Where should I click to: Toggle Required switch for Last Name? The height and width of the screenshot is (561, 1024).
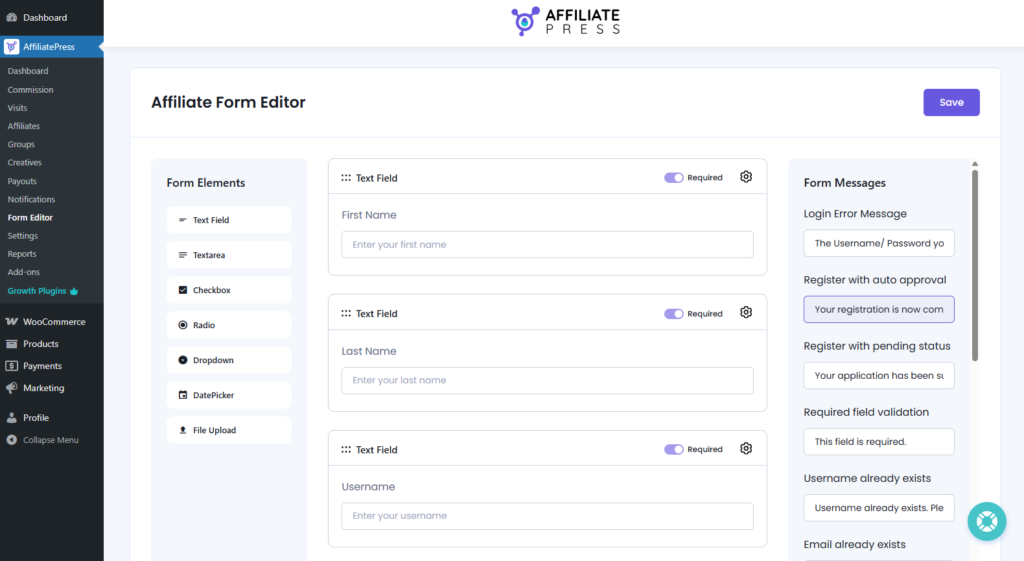click(x=673, y=313)
